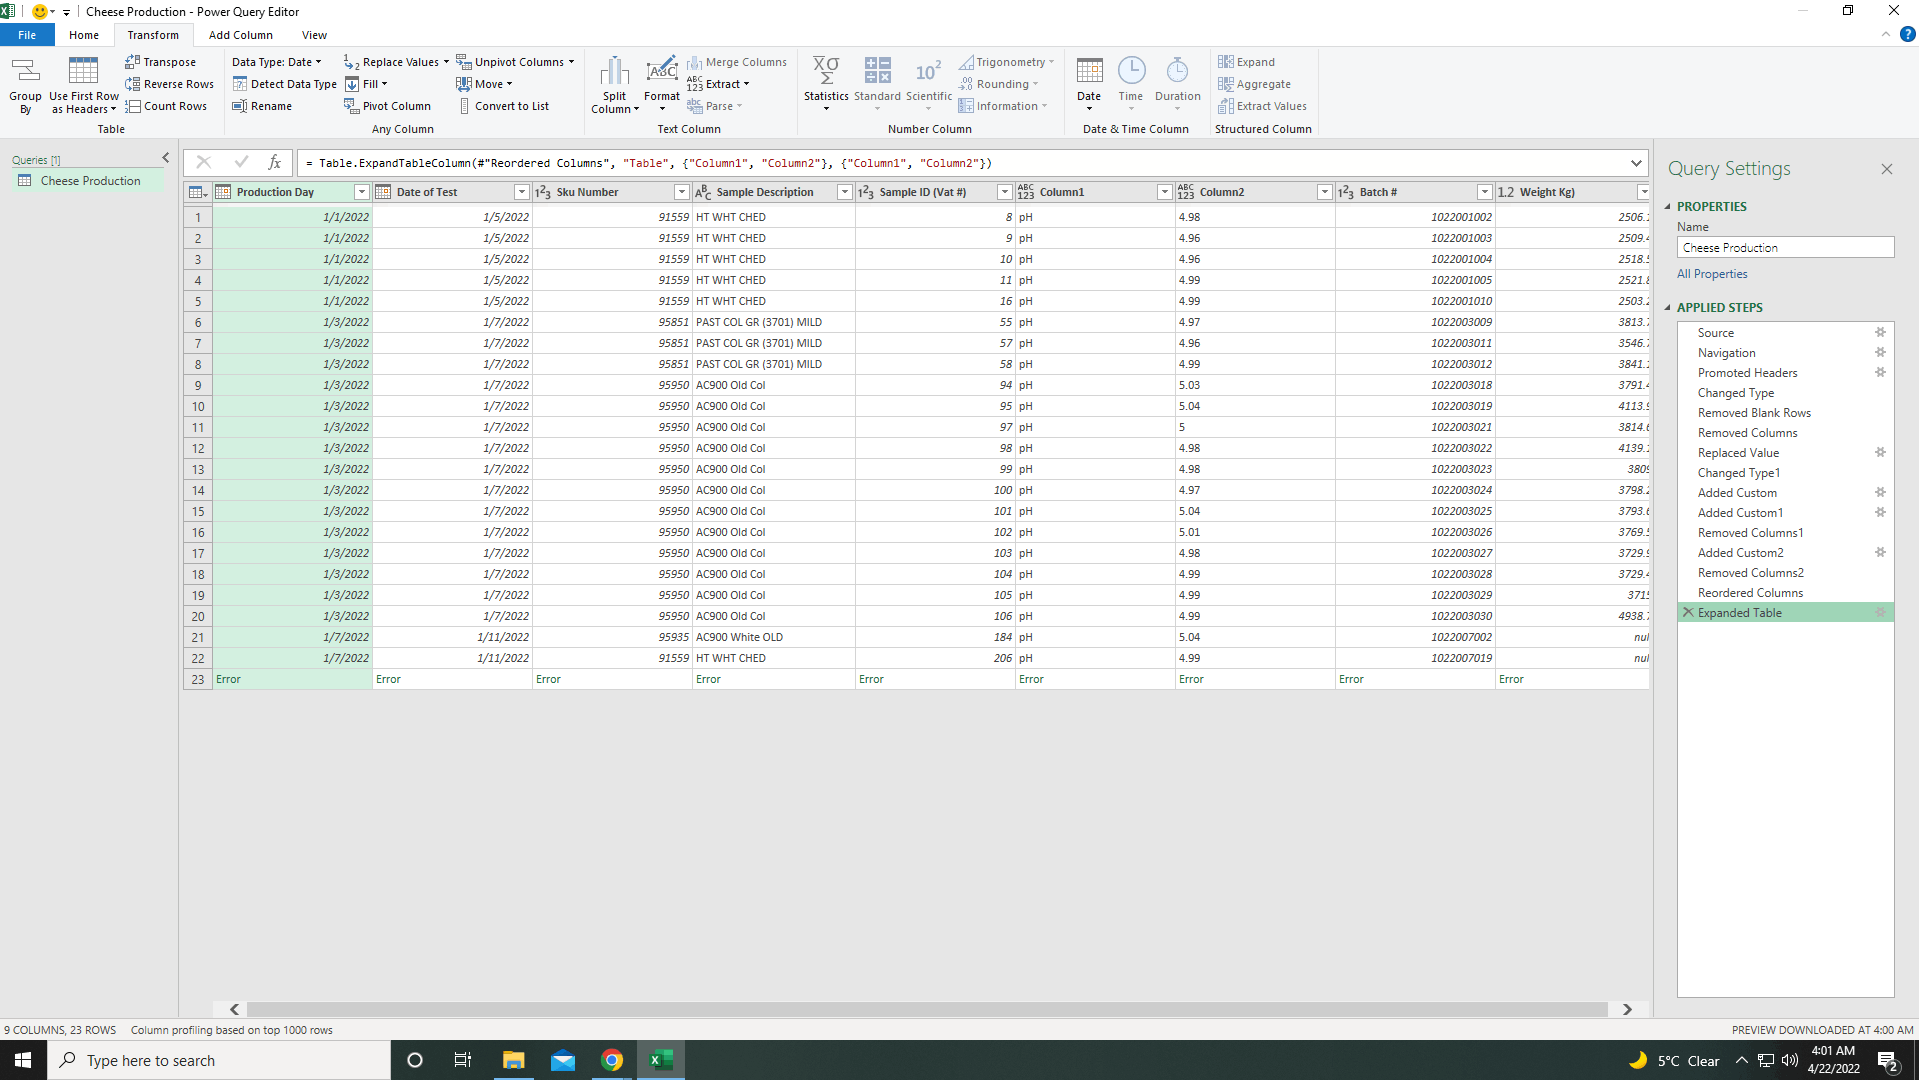Viewport: 1919px width, 1080px height.
Task: Open the table options icon in grid corner
Action: click(198, 192)
